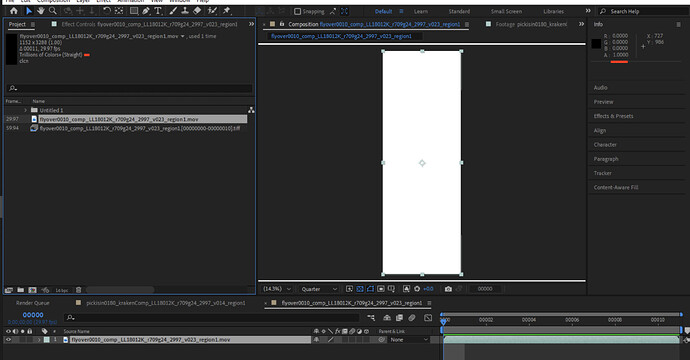Enable the Snapping checkbox
The height and width of the screenshot is (360, 690).
[x=297, y=11]
